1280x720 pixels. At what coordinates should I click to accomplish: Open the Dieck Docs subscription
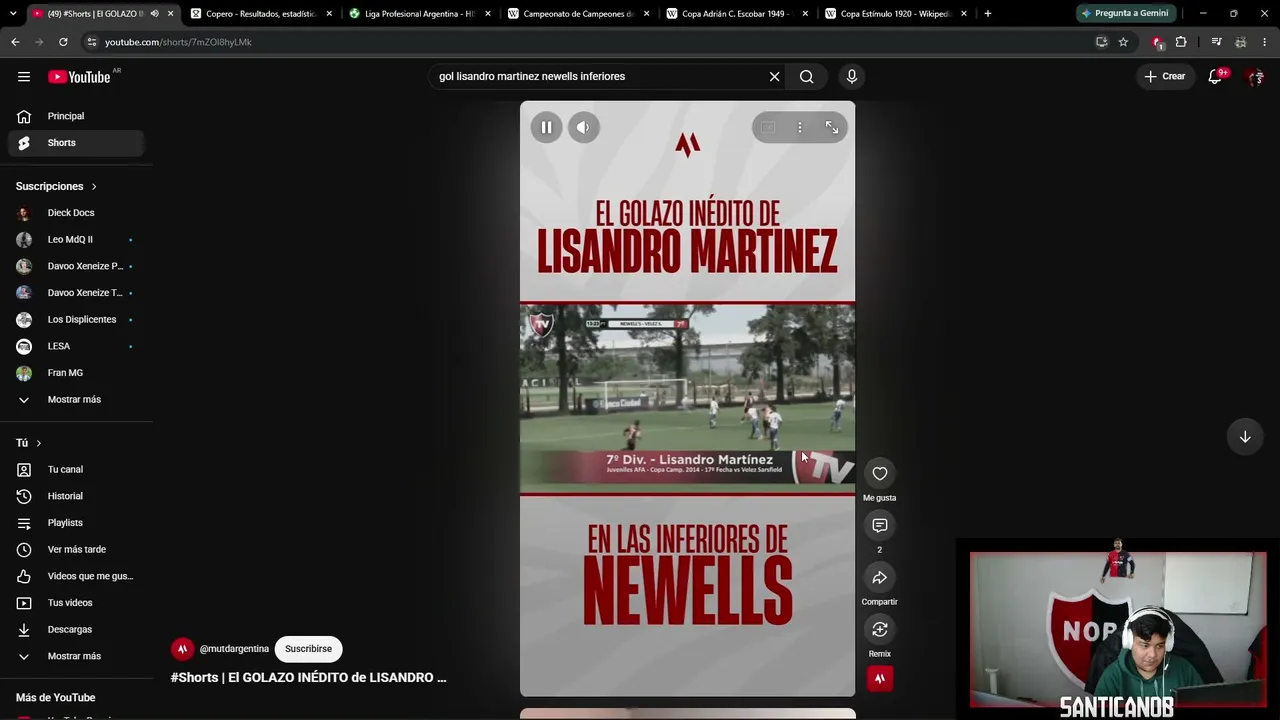[76, 213]
